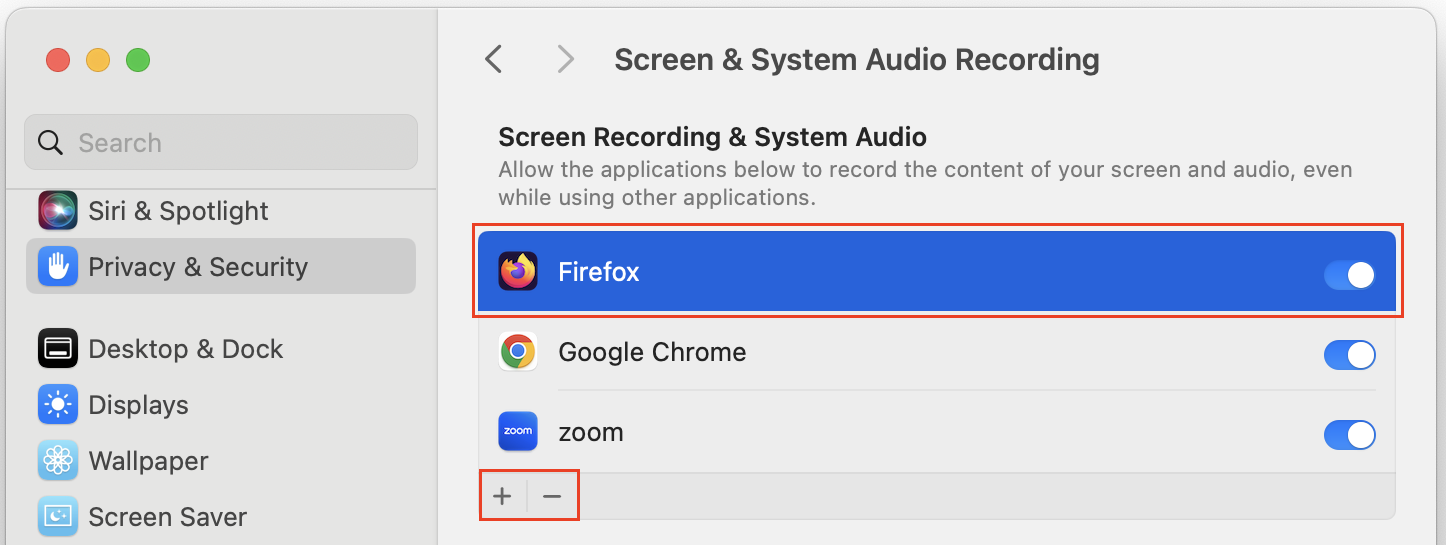Click the Desktop & Dock icon
The image size is (1446, 545).
[x=58, y=349]
